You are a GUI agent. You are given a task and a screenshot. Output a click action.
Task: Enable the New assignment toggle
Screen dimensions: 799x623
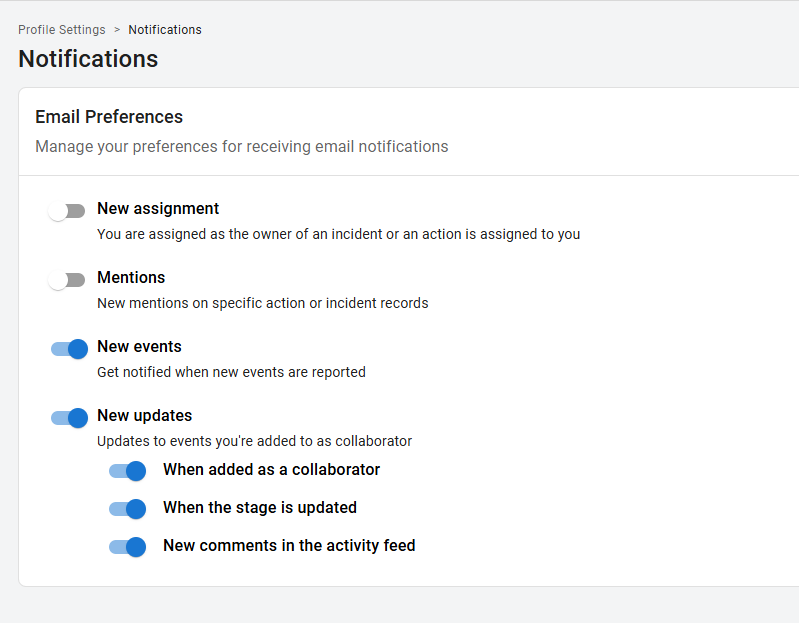pyautogui.click(x=67, y=211)
